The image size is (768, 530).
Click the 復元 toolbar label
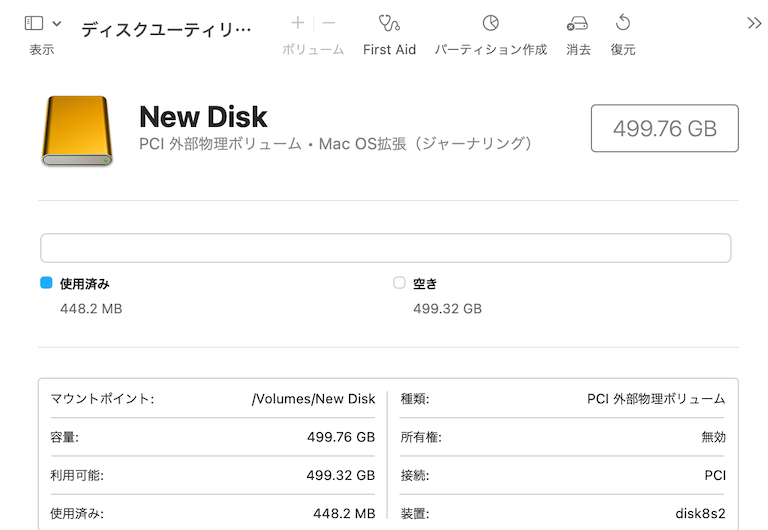(x=623, y=49)
